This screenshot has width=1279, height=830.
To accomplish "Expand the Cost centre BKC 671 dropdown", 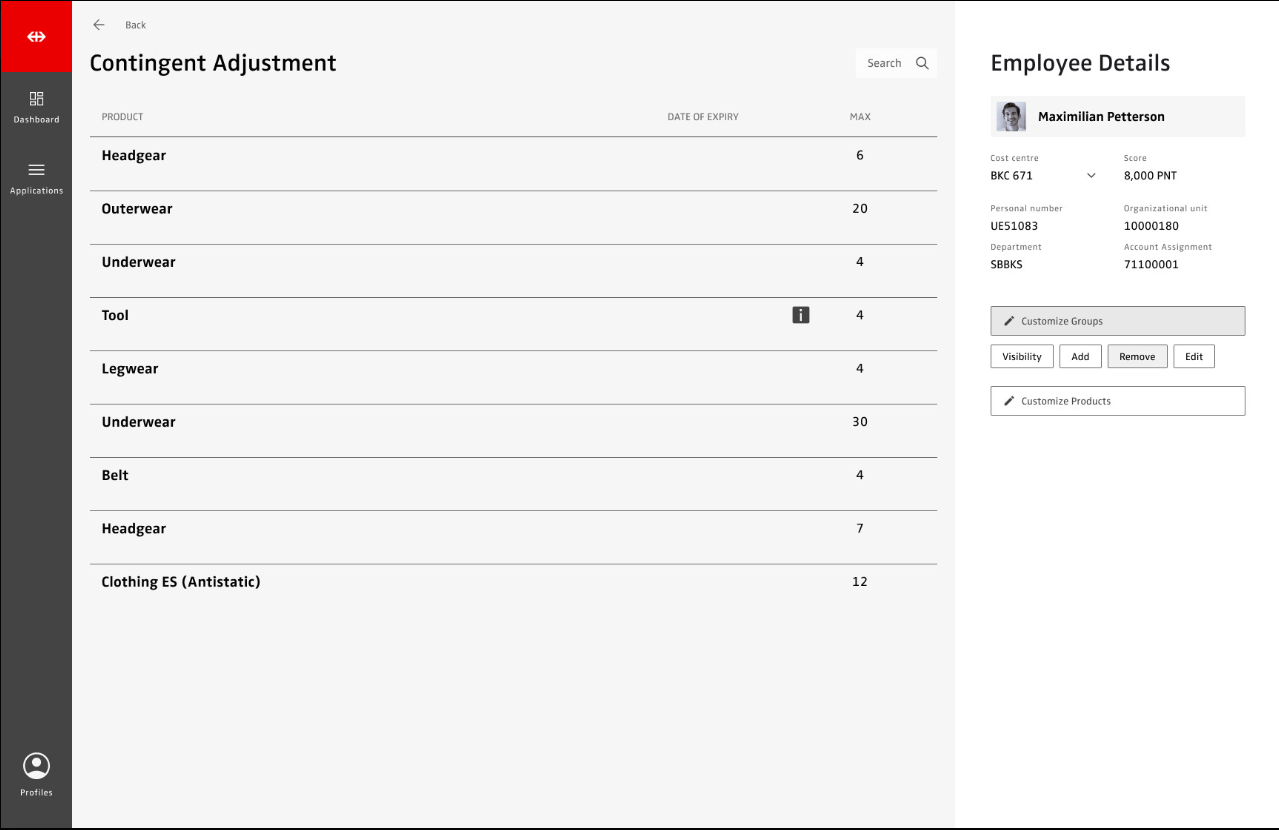I will [x=1090, y=176].
